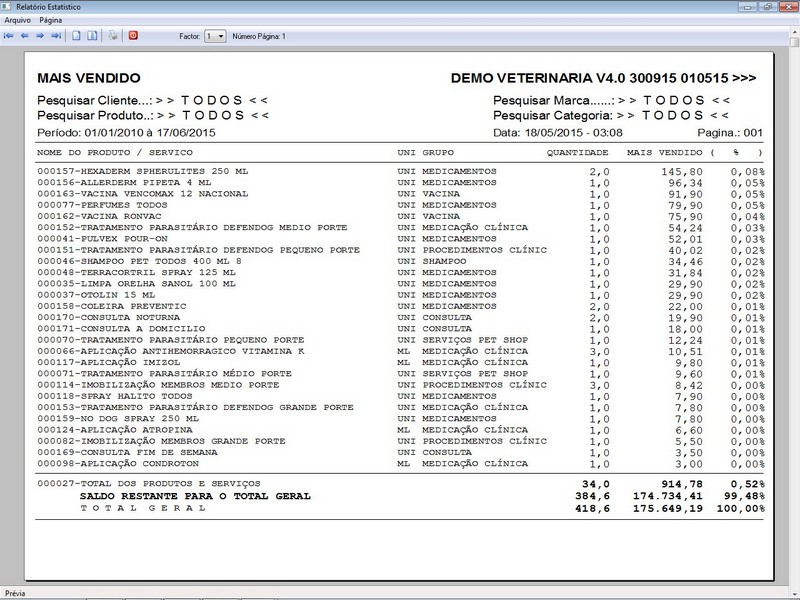Click the value 145,80 for Hexaderm
Image resolution: width=800 pixels, height=600 pixels.
(682, 172)
